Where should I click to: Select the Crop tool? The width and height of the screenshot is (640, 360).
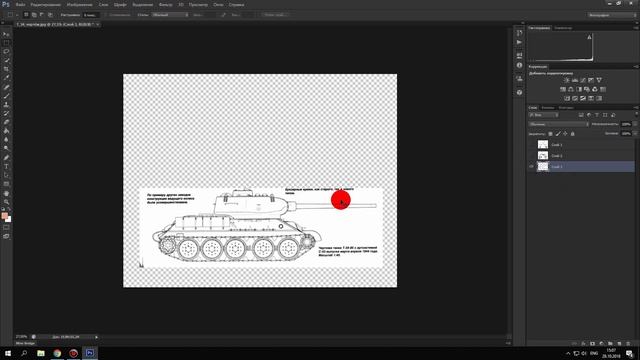click(6, 69)
